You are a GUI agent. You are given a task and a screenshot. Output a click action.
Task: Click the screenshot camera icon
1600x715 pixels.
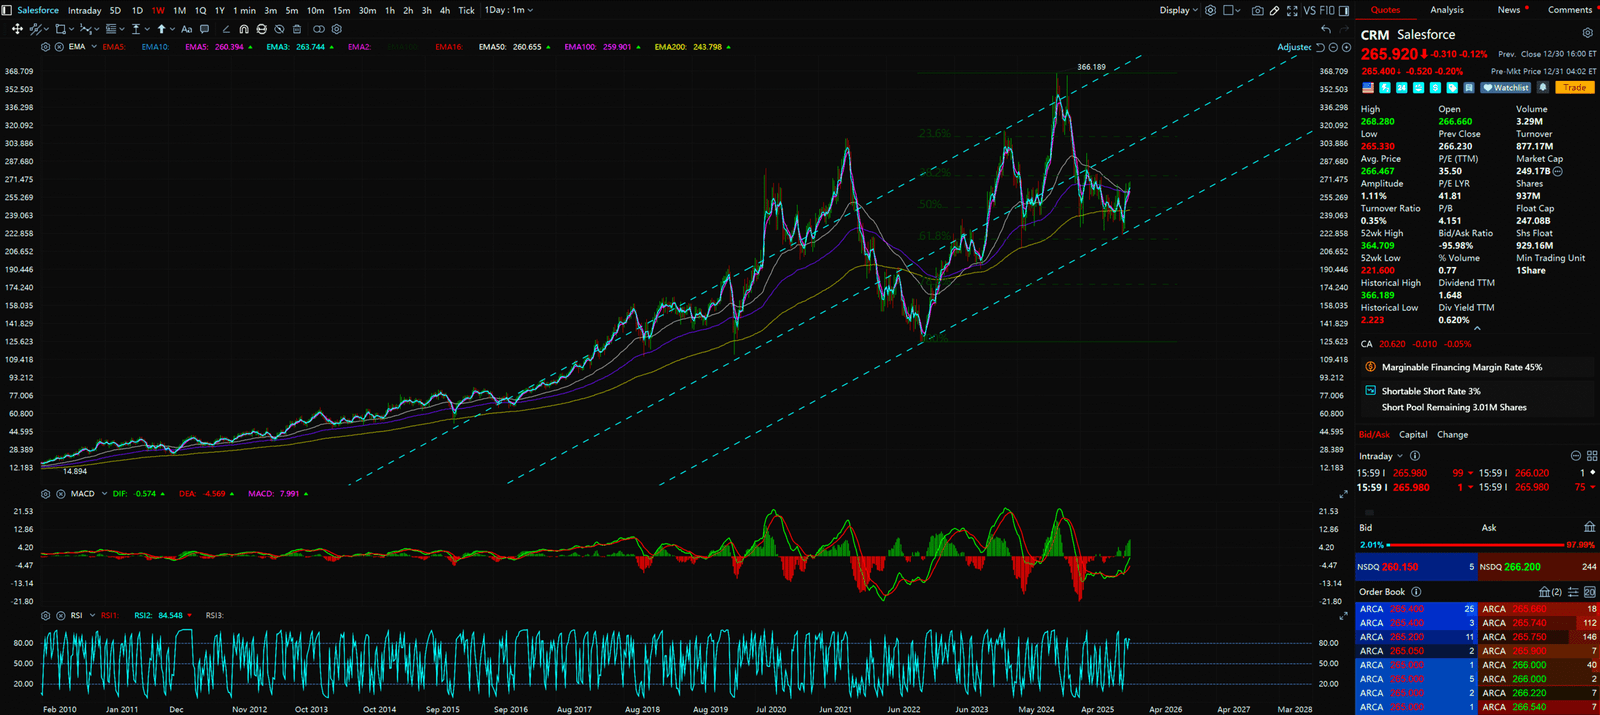click(x=1258, y=11)
